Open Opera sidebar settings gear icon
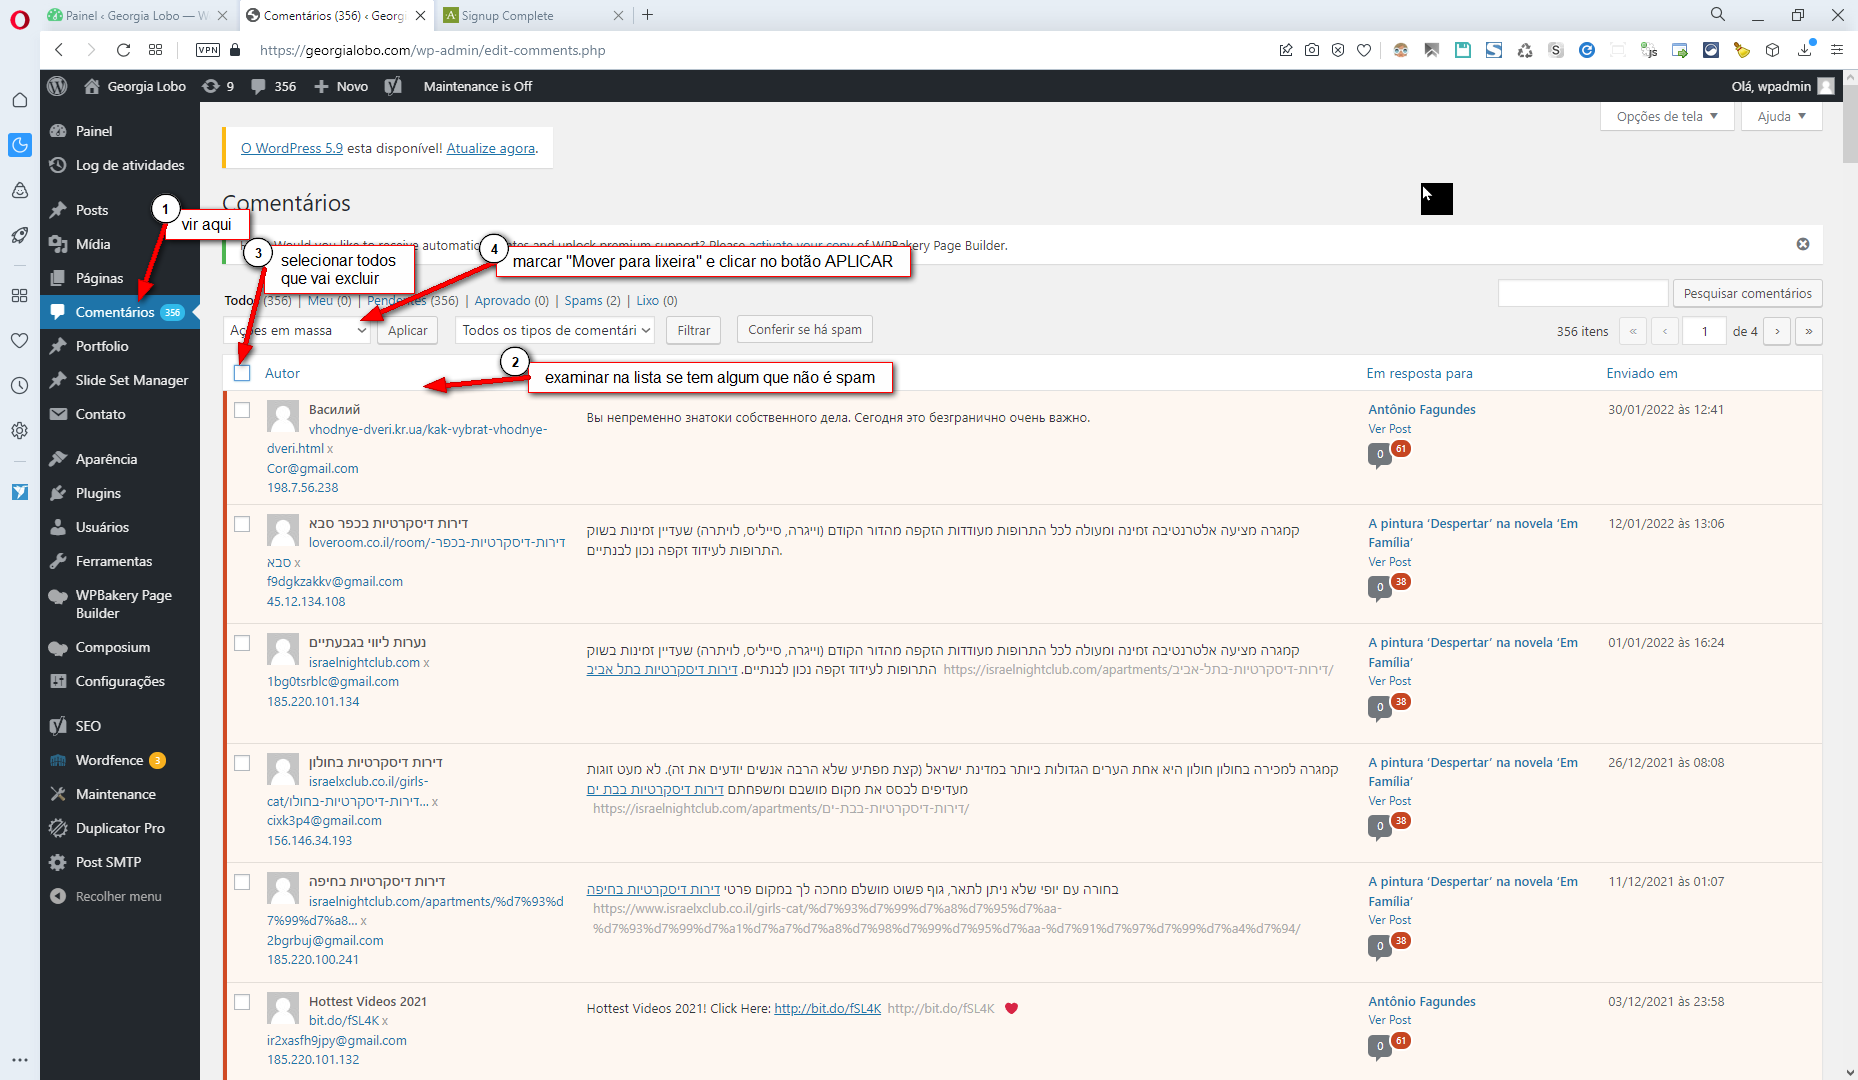1858x1080 pixels. [x=20, y=430]
